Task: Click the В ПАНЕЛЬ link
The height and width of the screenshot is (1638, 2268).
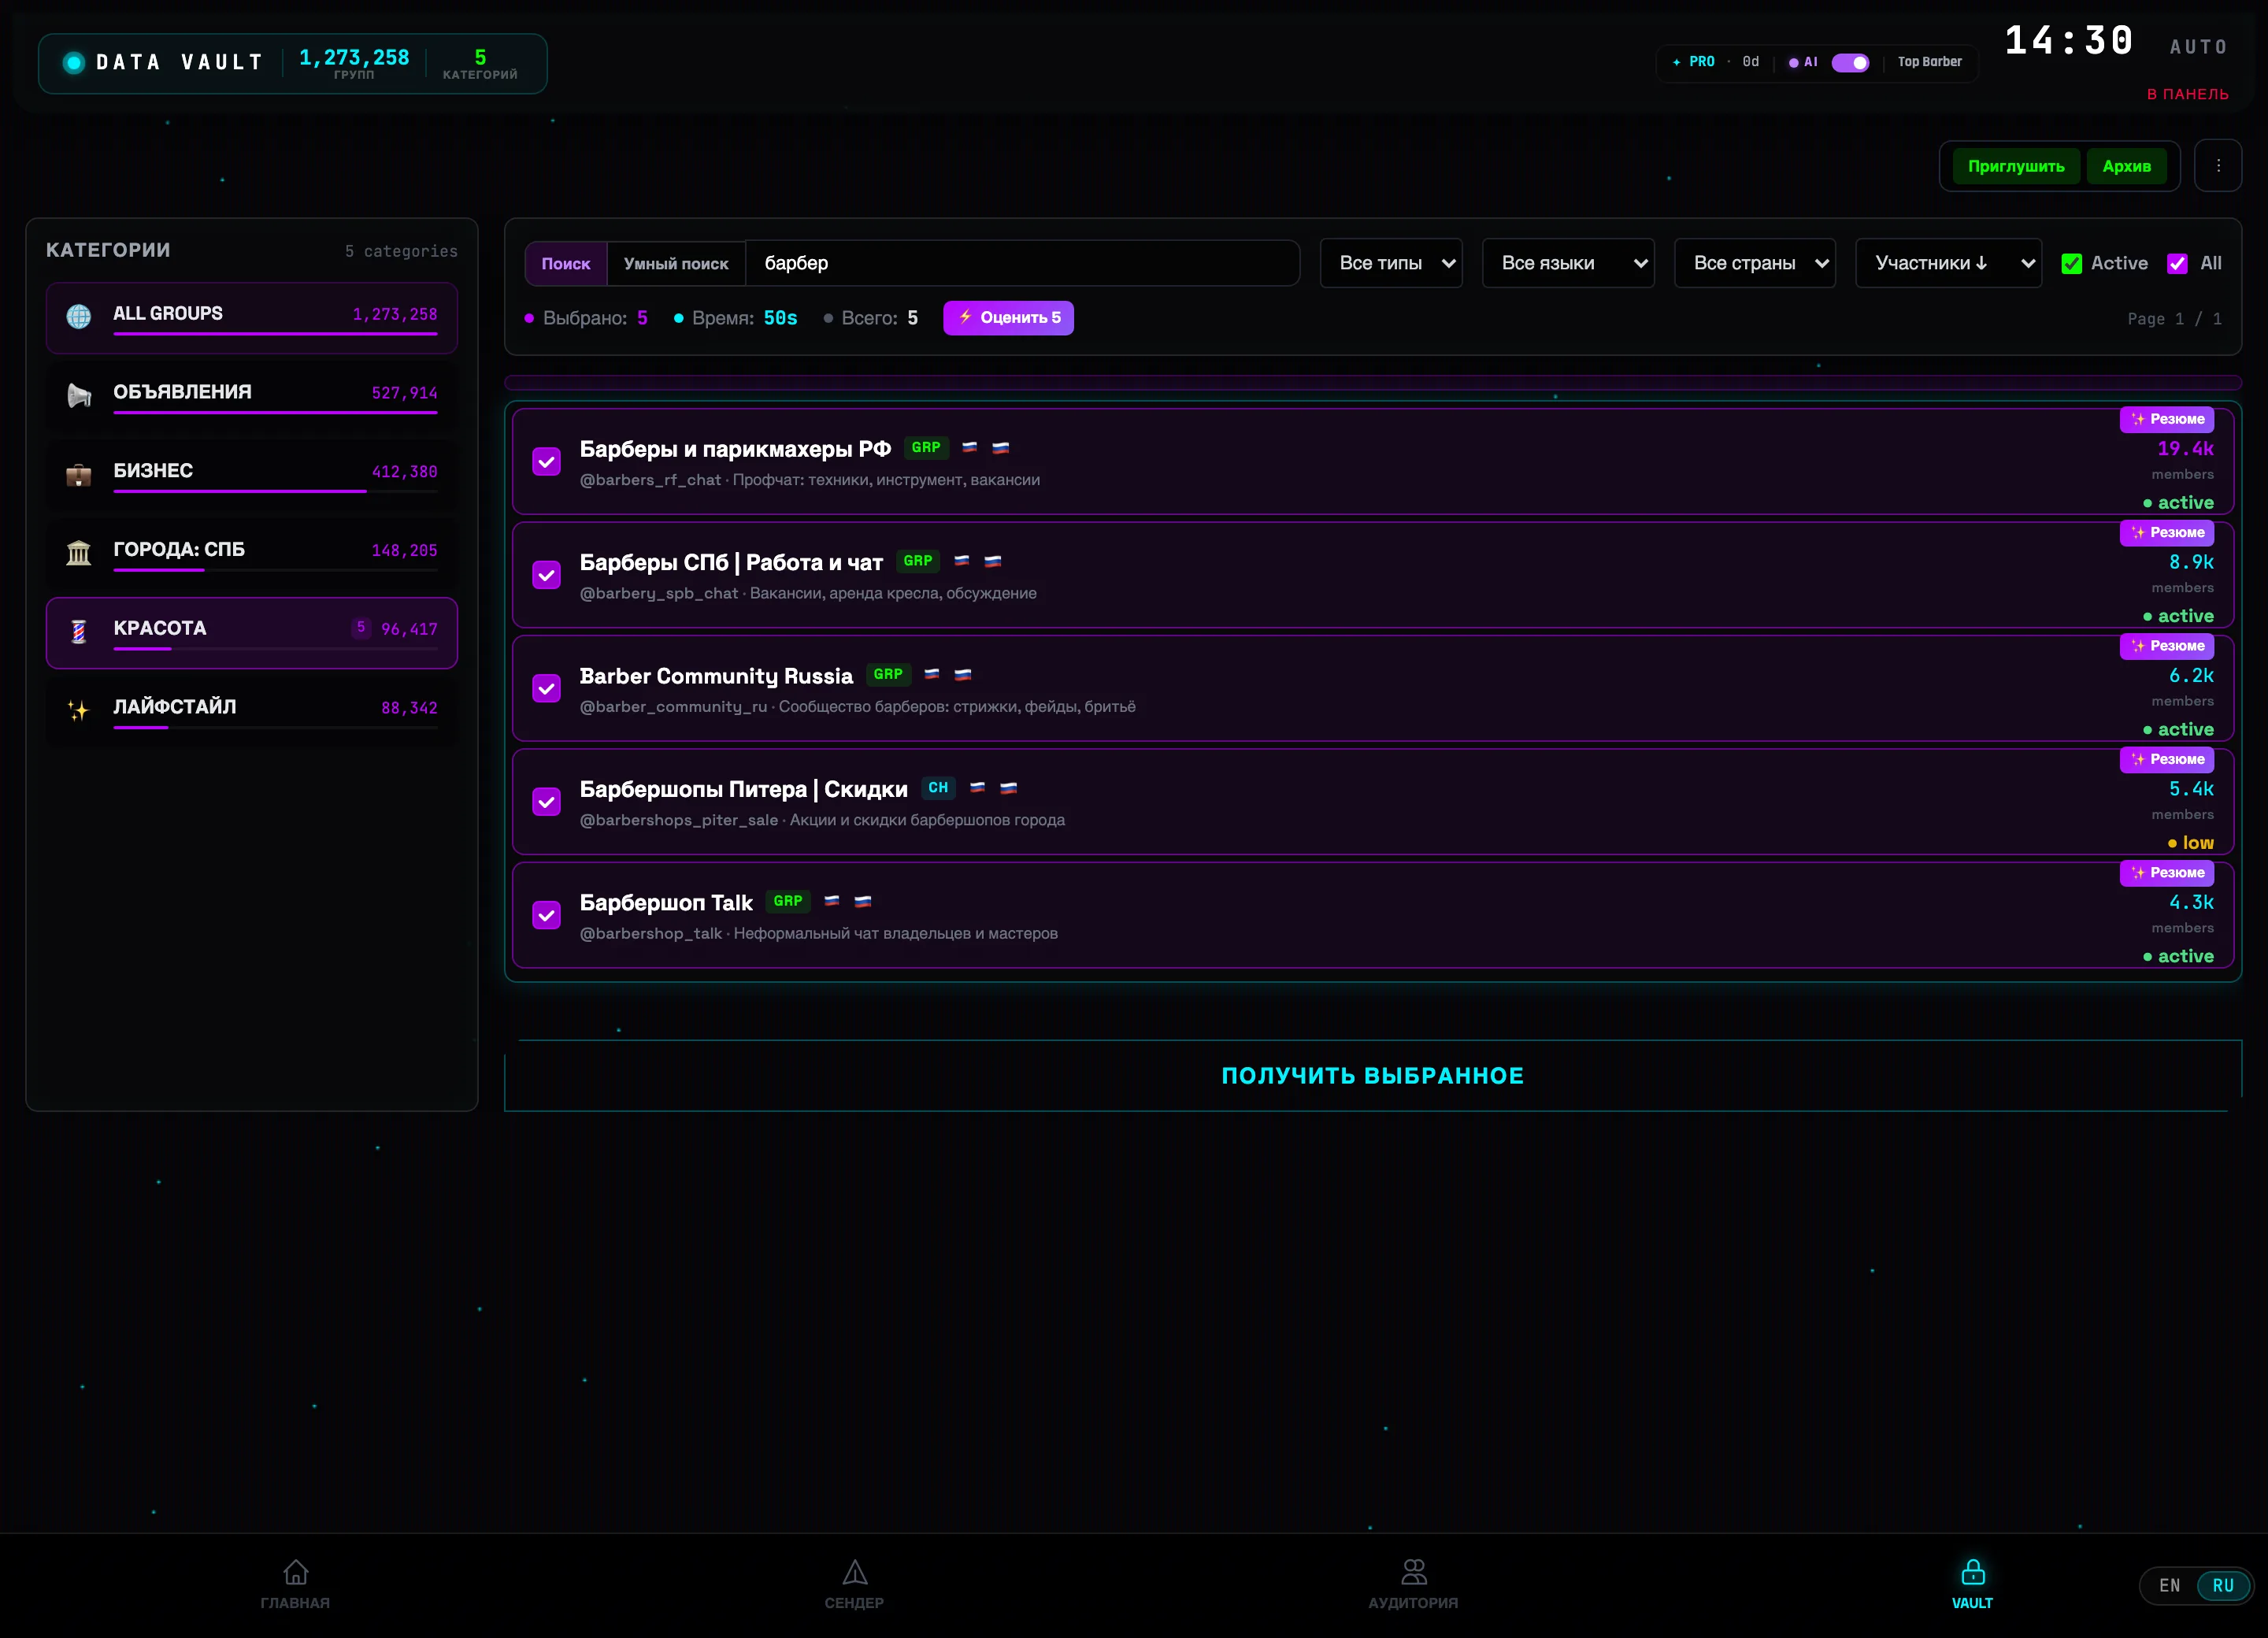Action: click(2187, 94)
